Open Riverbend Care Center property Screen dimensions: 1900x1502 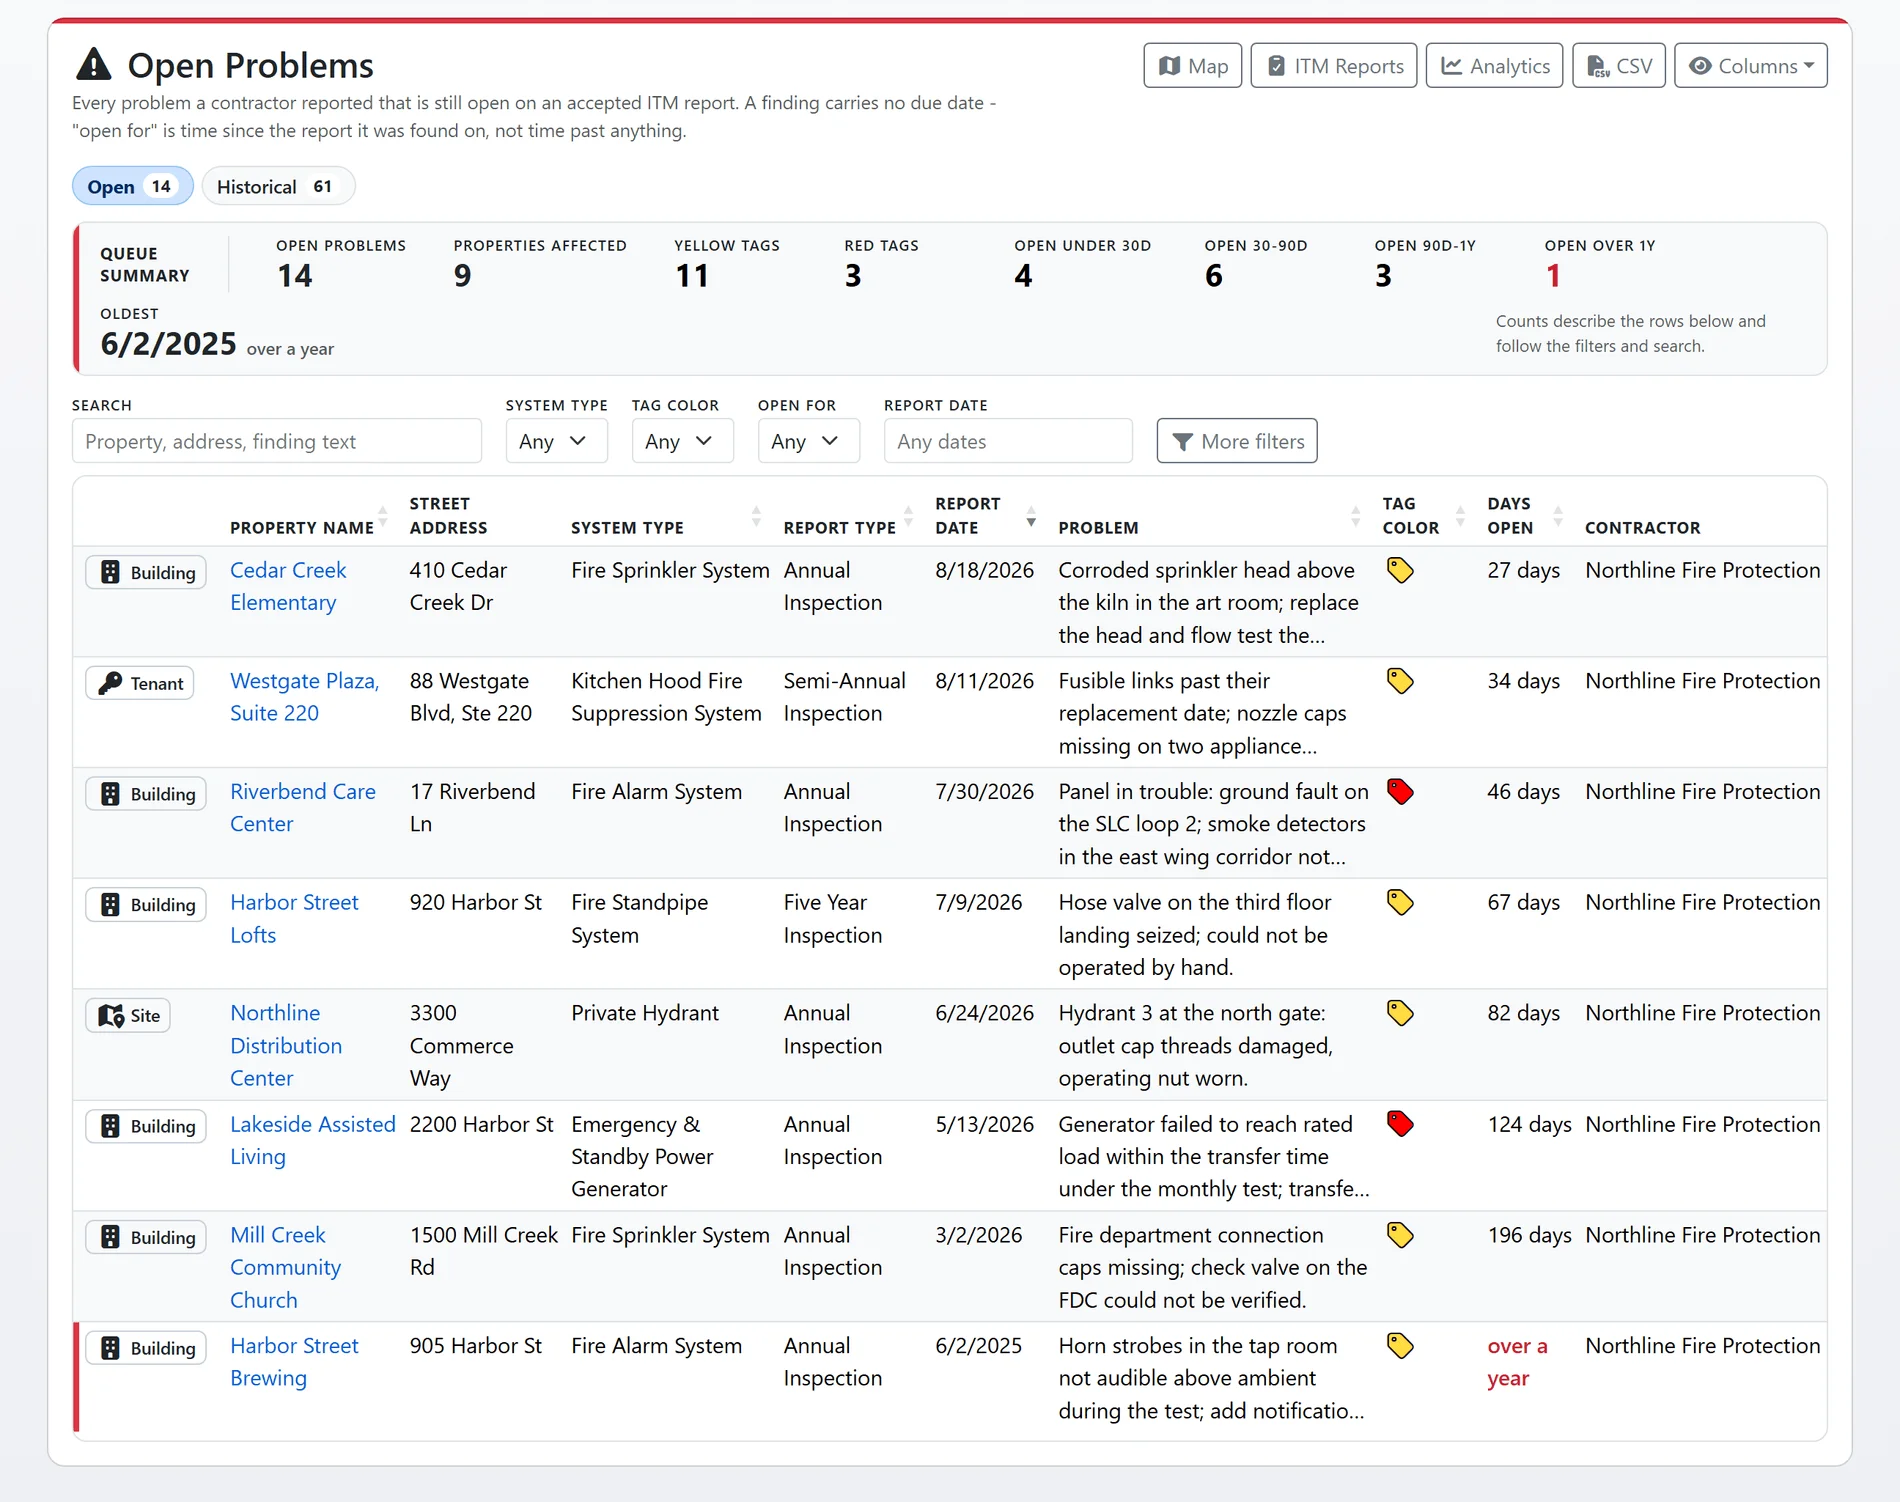302,807
